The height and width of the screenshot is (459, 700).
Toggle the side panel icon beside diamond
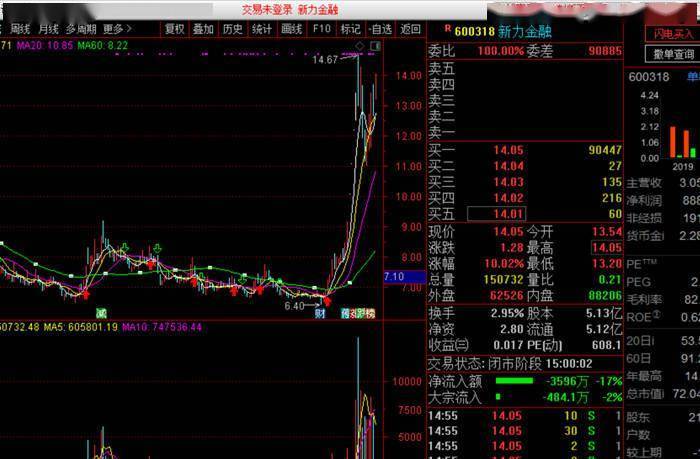375,46
